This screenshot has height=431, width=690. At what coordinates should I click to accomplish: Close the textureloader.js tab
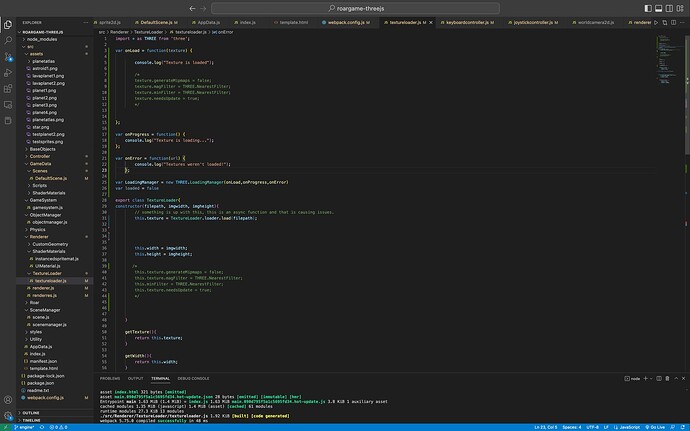coord(431,22)
